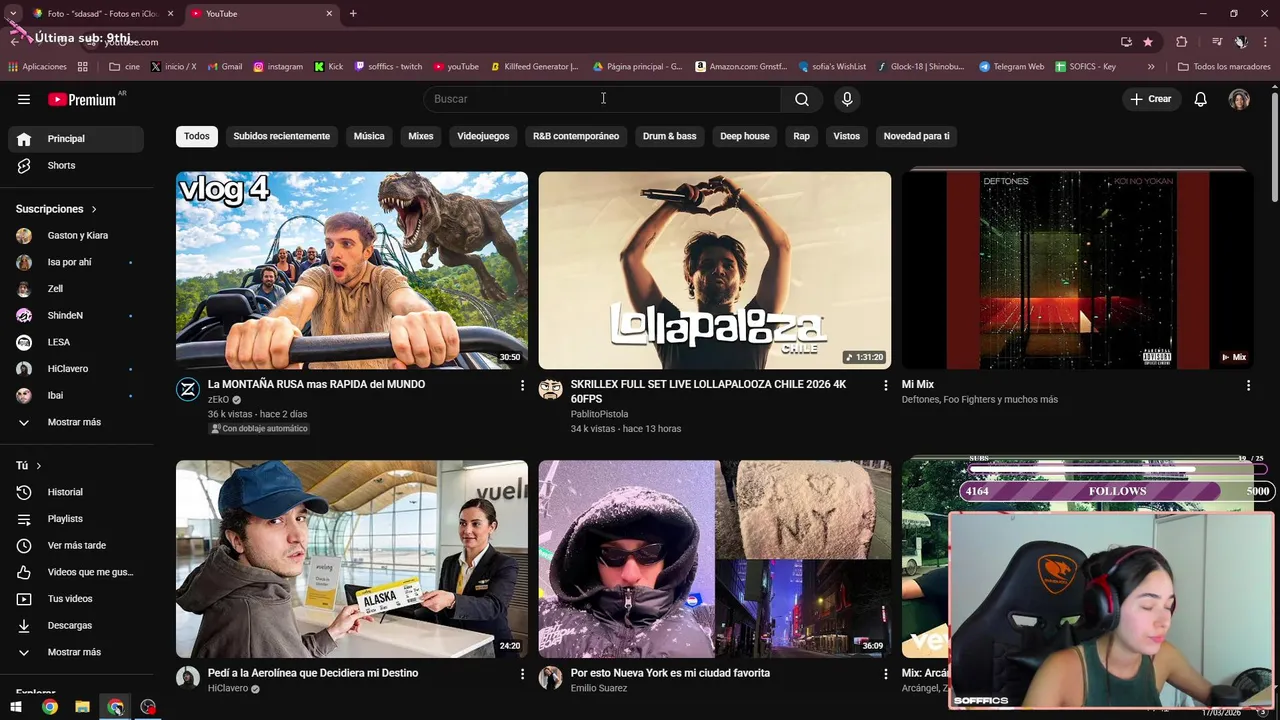The image size is (1280, 720).
Task: Click the bookmark star in address bar
Action: tap(1148, 42)
